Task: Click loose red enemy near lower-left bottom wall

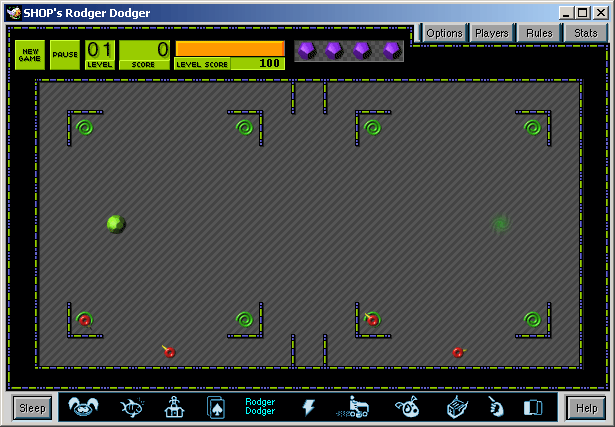Action: [169, 352]
